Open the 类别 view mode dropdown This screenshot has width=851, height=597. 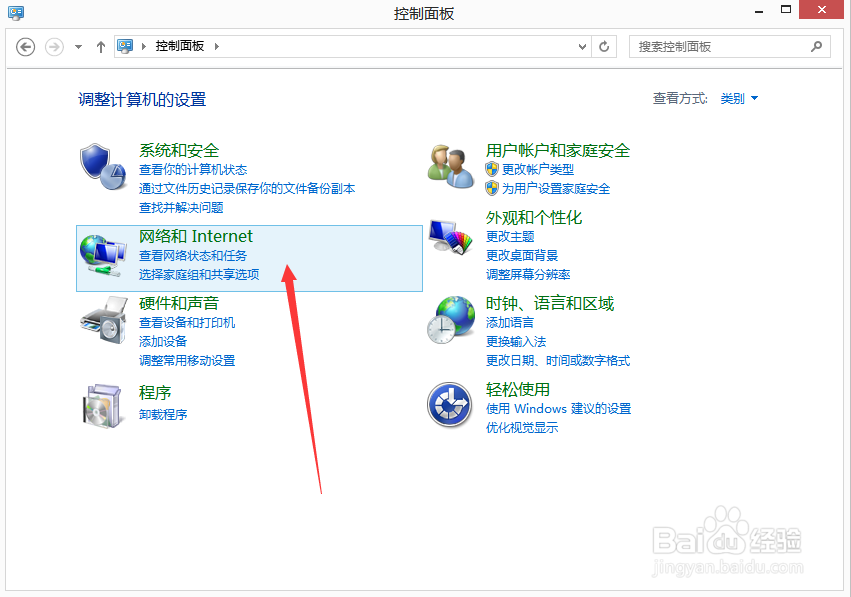tap(739, 98)
